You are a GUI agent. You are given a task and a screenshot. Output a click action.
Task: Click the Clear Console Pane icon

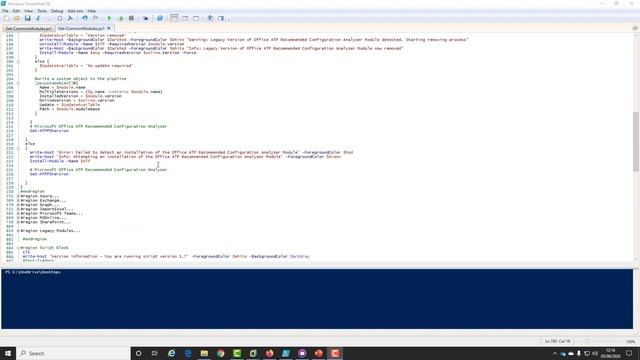[70, 18]
